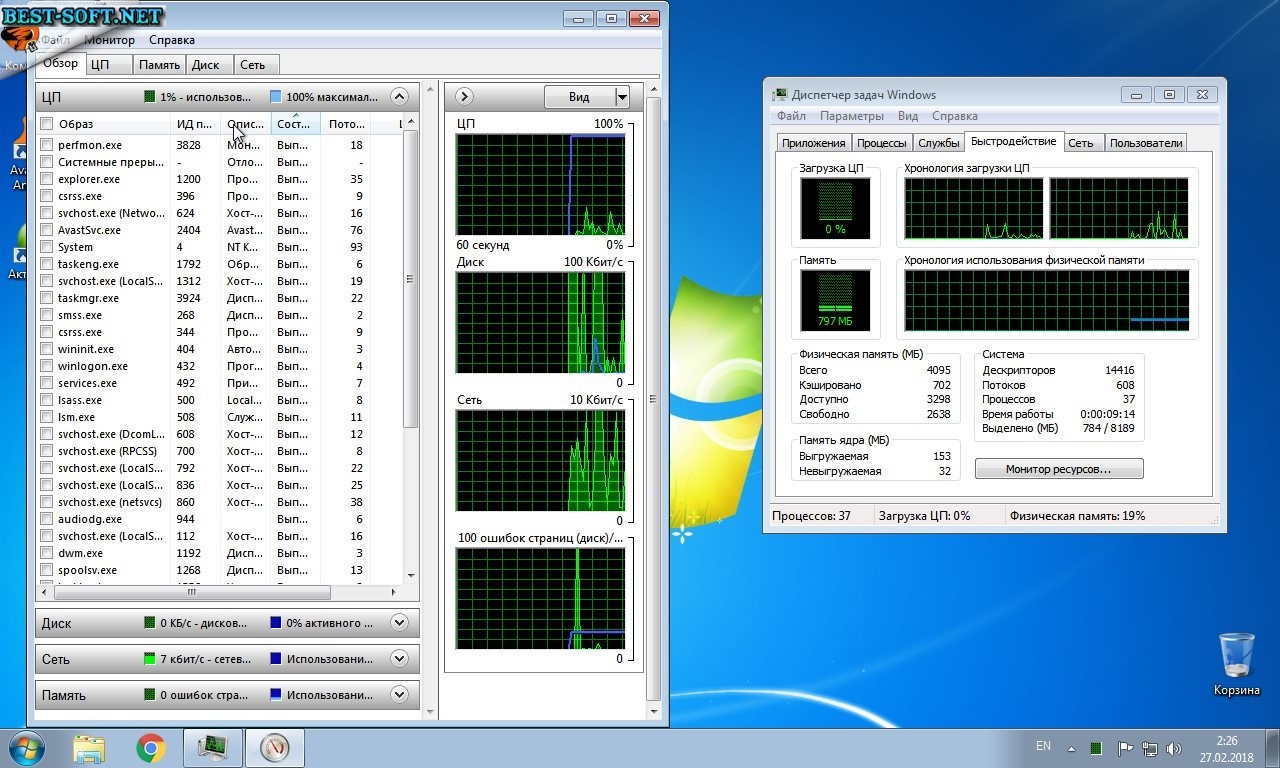Viewport: 1280px width, 768px height.
Task: Collapse the ЦП section chevron
Action: pyautogui.click(x=399, y=97)
